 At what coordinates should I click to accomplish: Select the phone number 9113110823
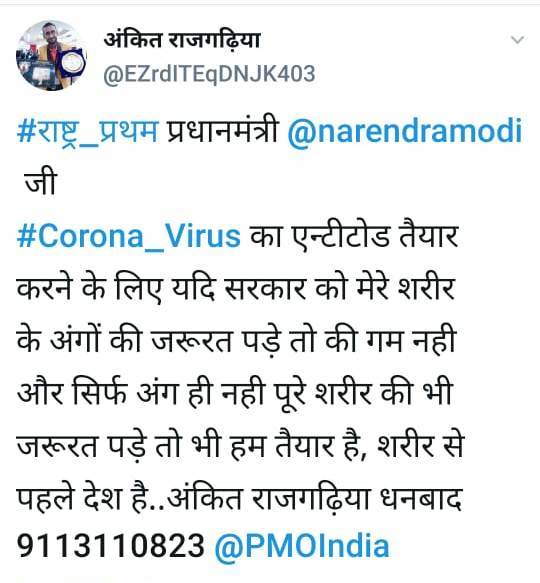(x=110, y=546)
